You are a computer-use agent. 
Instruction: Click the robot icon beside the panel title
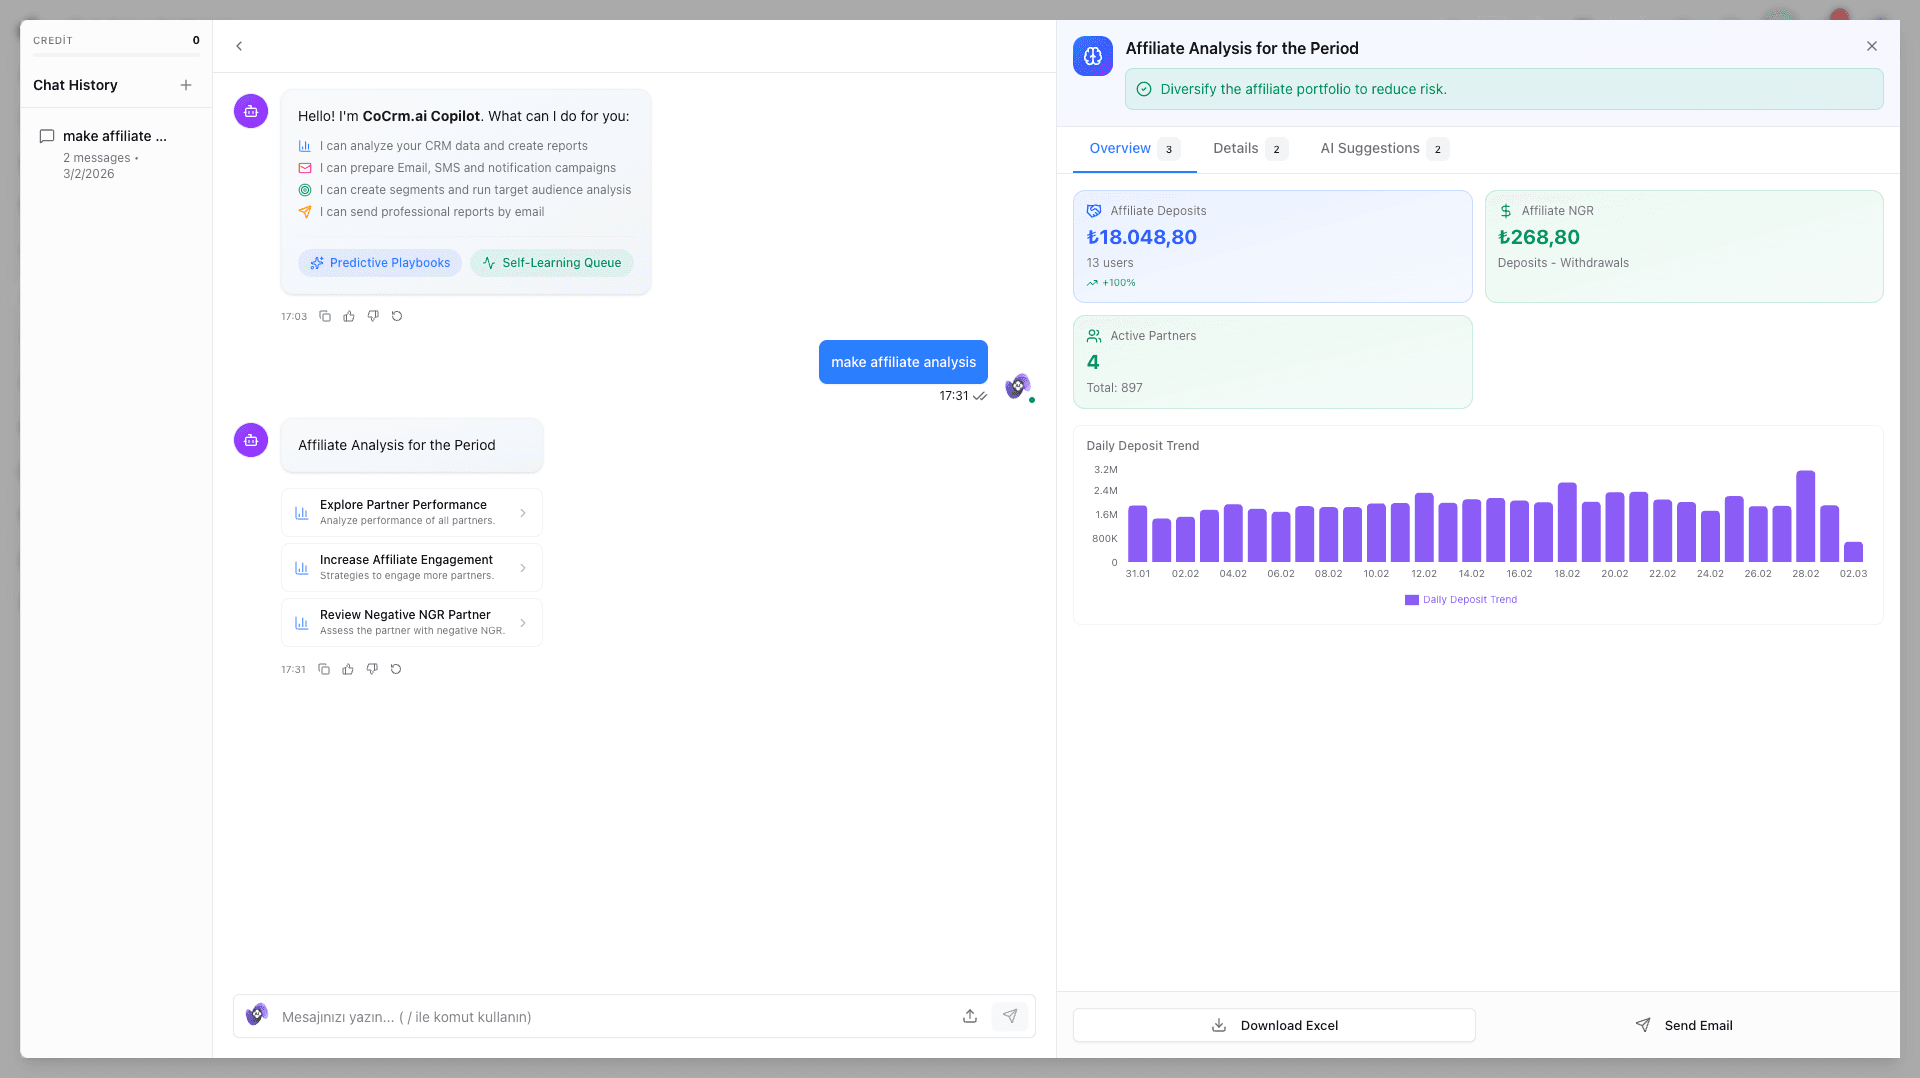click(1092, 55)
